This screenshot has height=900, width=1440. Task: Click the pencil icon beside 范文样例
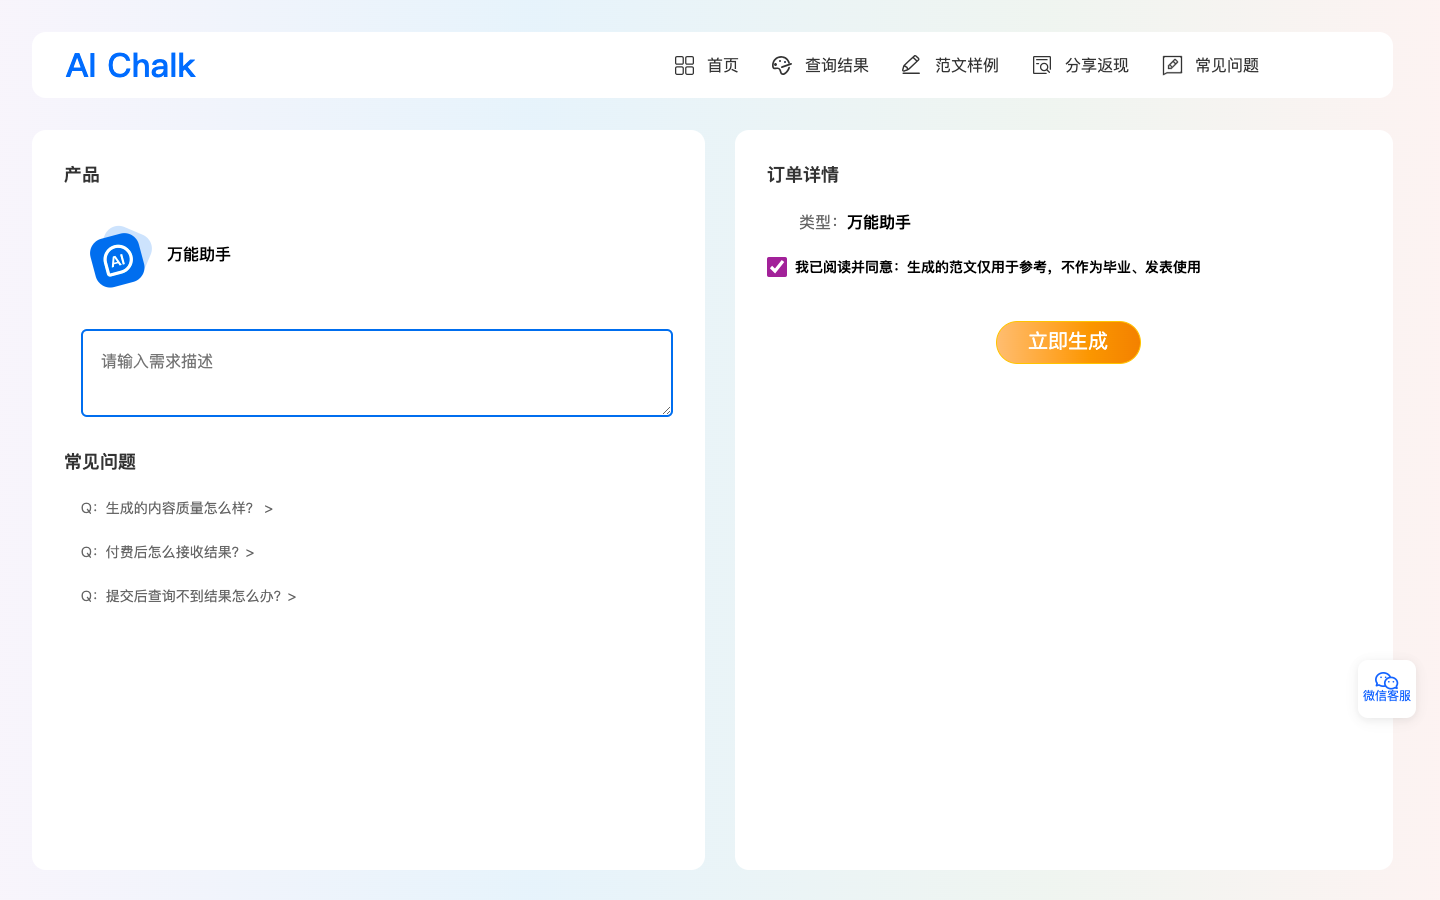click(911, 65)
